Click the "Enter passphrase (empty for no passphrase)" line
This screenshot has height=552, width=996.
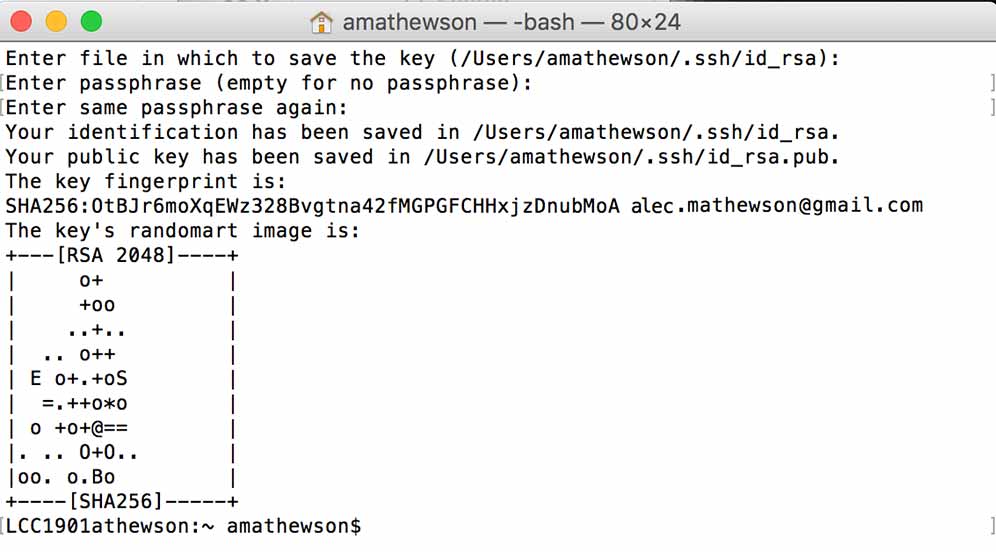point(269,83)
